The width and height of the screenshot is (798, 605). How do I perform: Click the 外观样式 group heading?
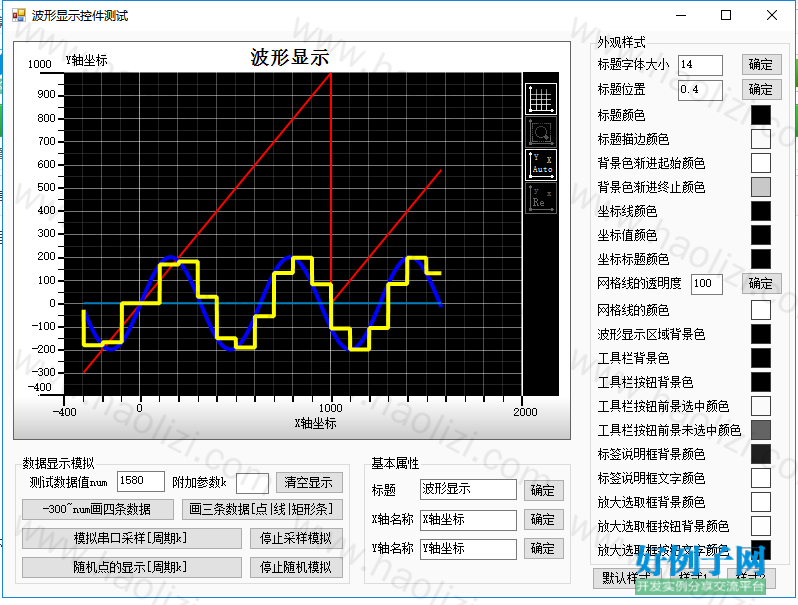pyautogui.click(x=621, y=42)
